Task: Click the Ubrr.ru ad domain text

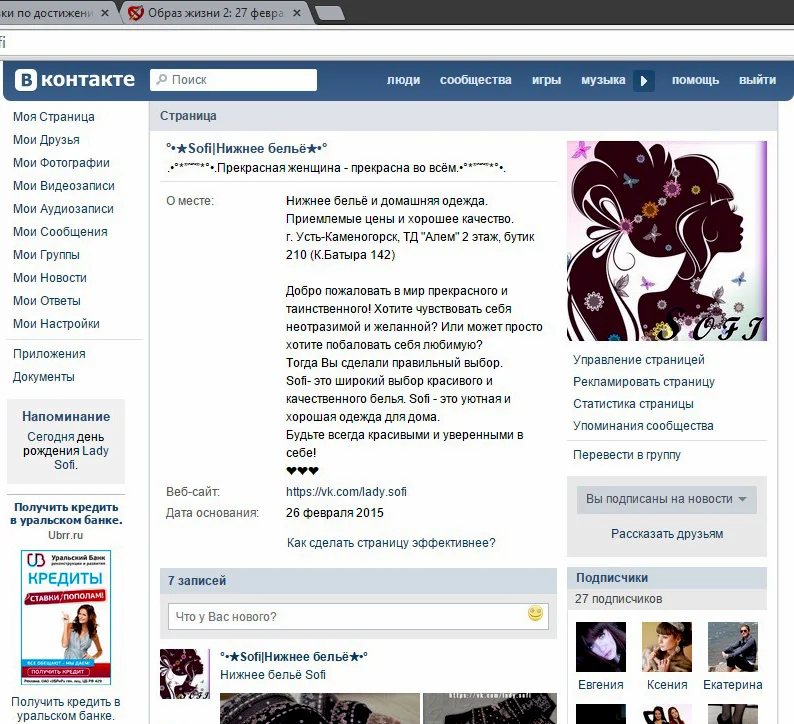Action: click(65, 535)
